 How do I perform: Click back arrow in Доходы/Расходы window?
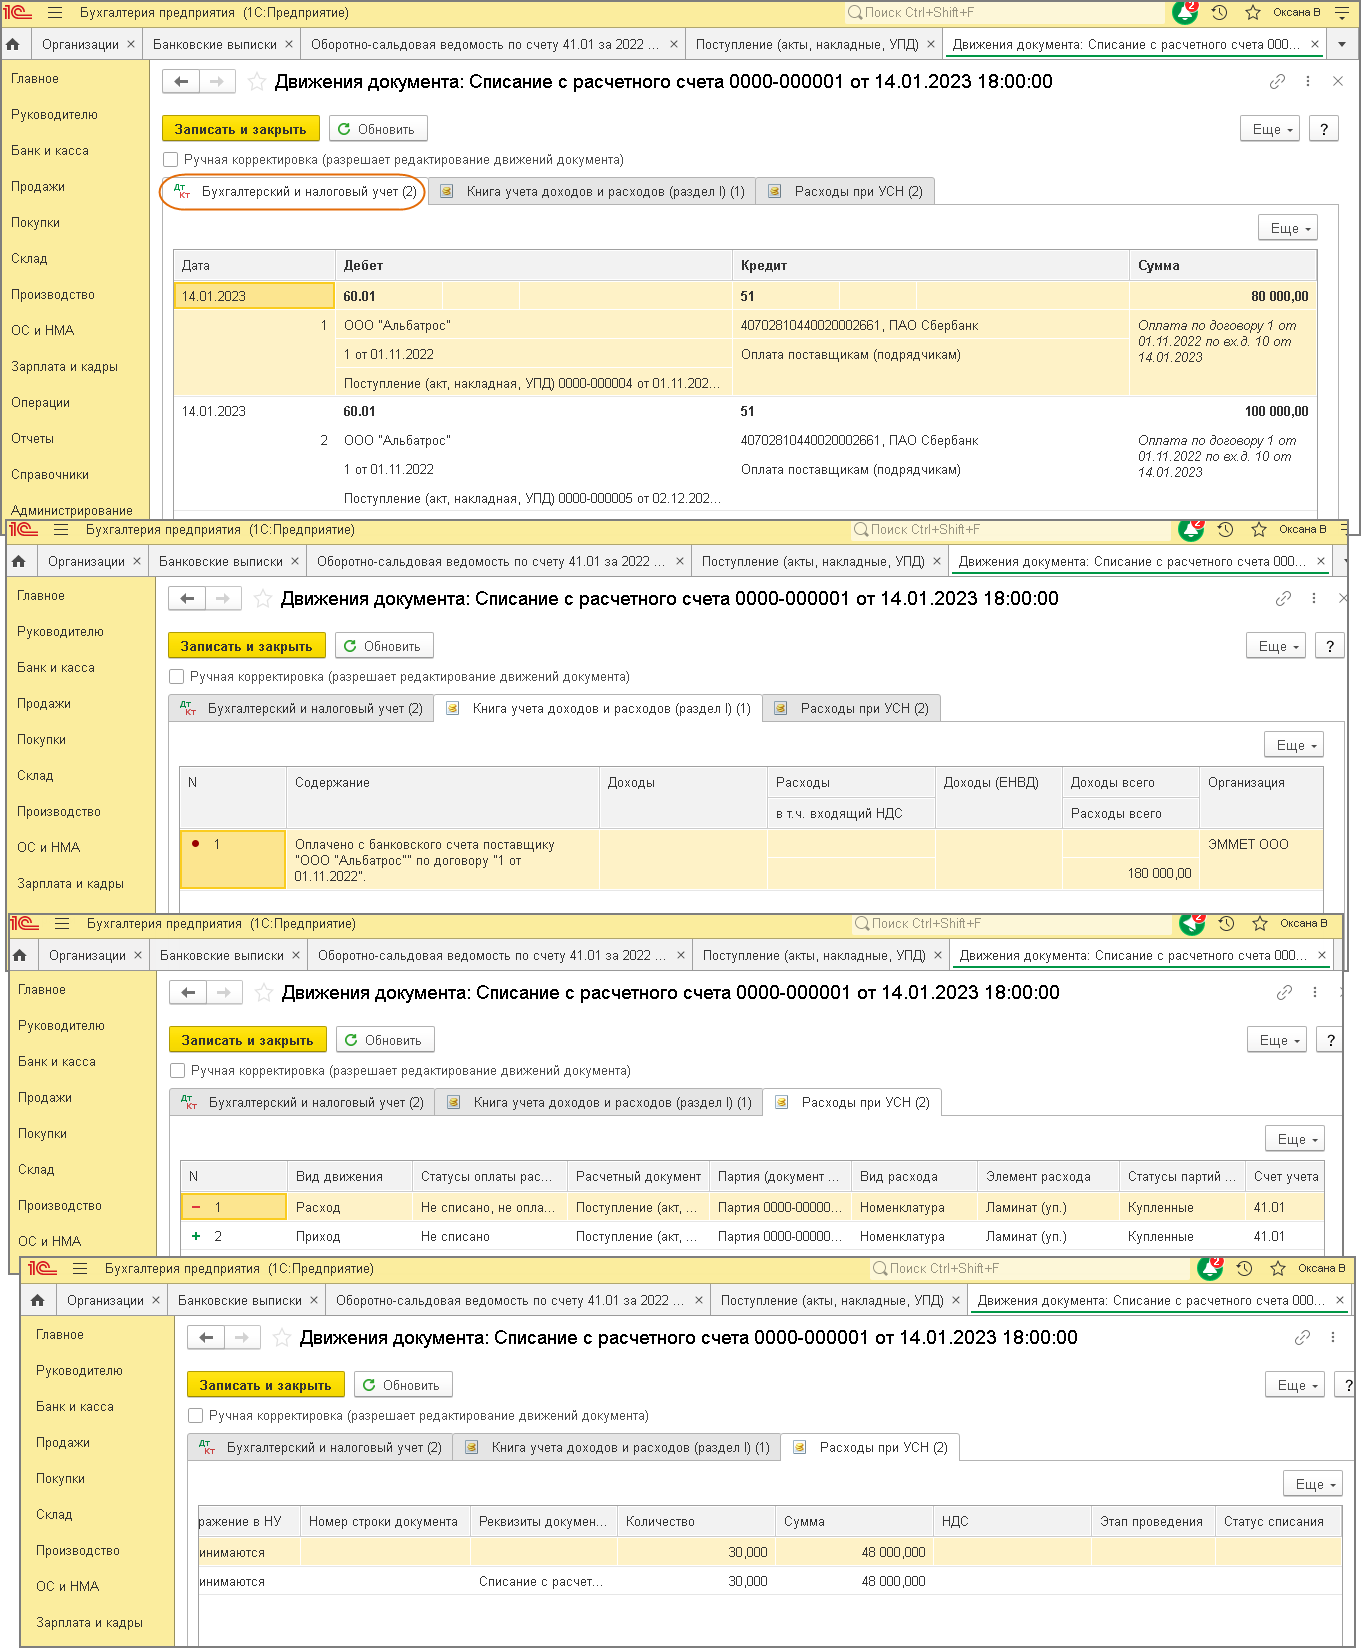tap(186, 599)
